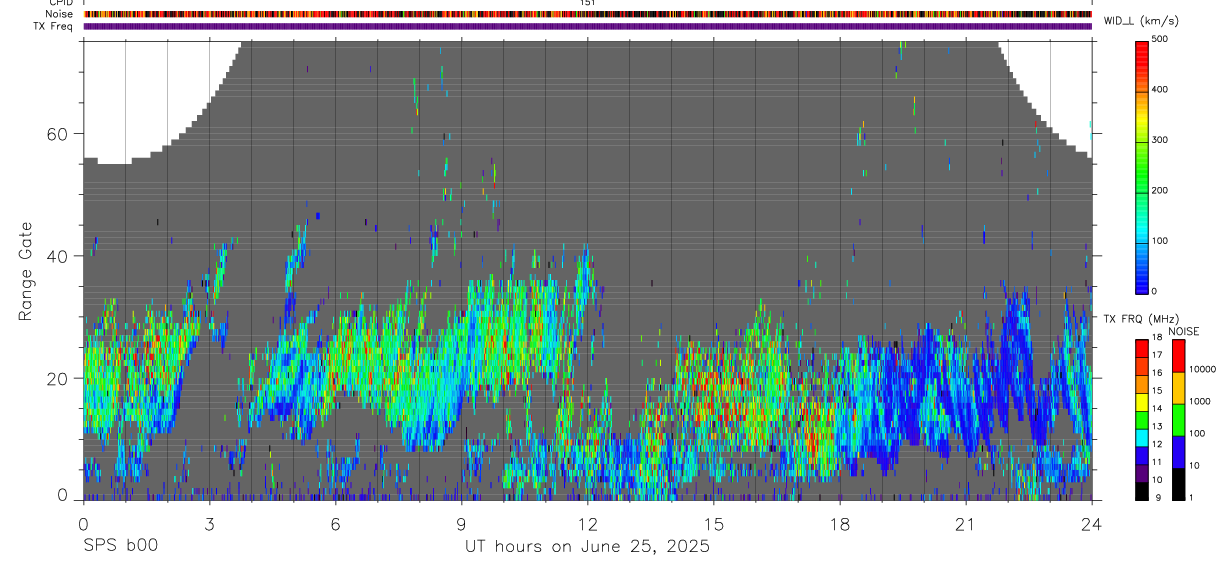Click the 200 value on the width colorbar
This screenshot has height=567, width=1228.
[x=1160, y=190]
